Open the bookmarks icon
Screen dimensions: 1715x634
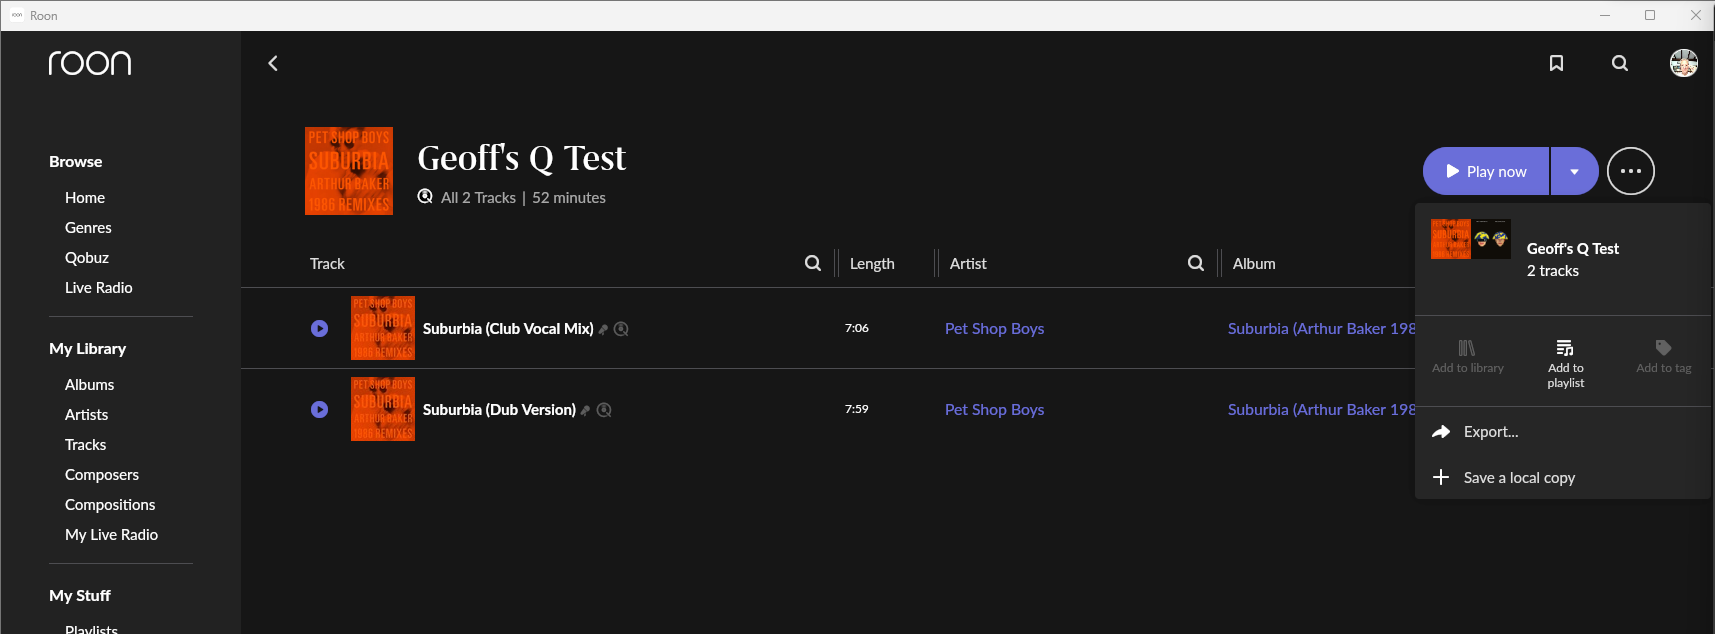pyautogui.click(x=1556, y=63)
